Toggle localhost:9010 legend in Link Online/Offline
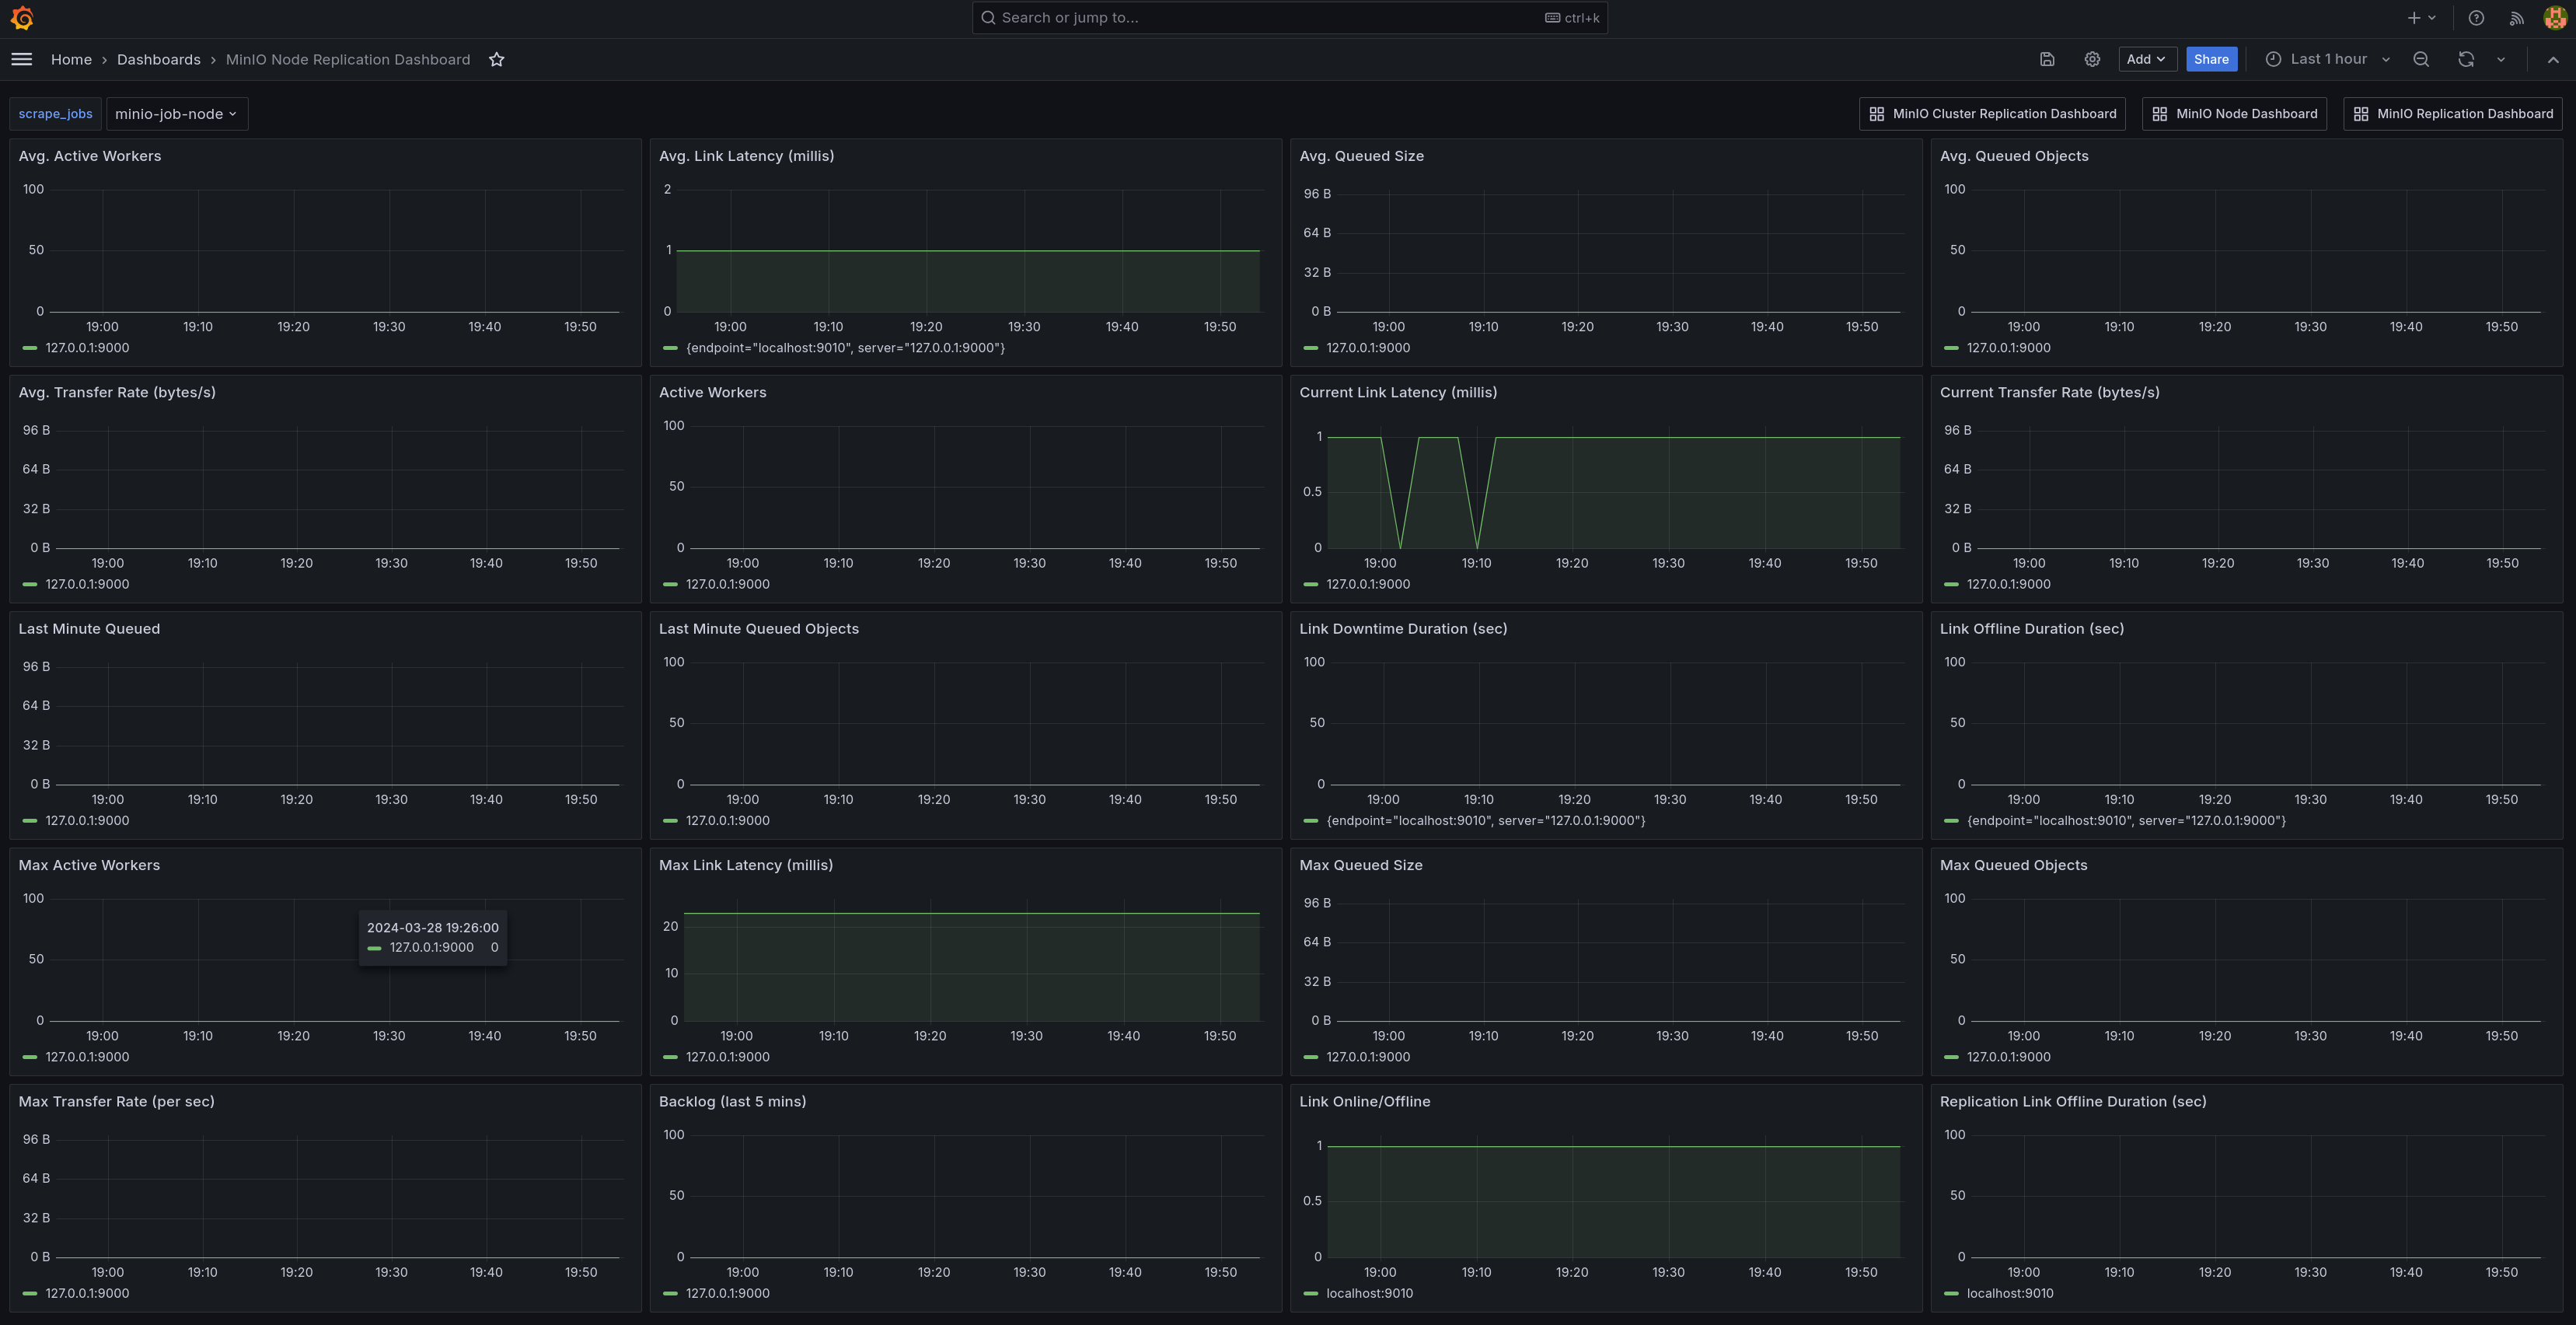This screenshot has width=2576, height=1325. pos(1368,1293)
